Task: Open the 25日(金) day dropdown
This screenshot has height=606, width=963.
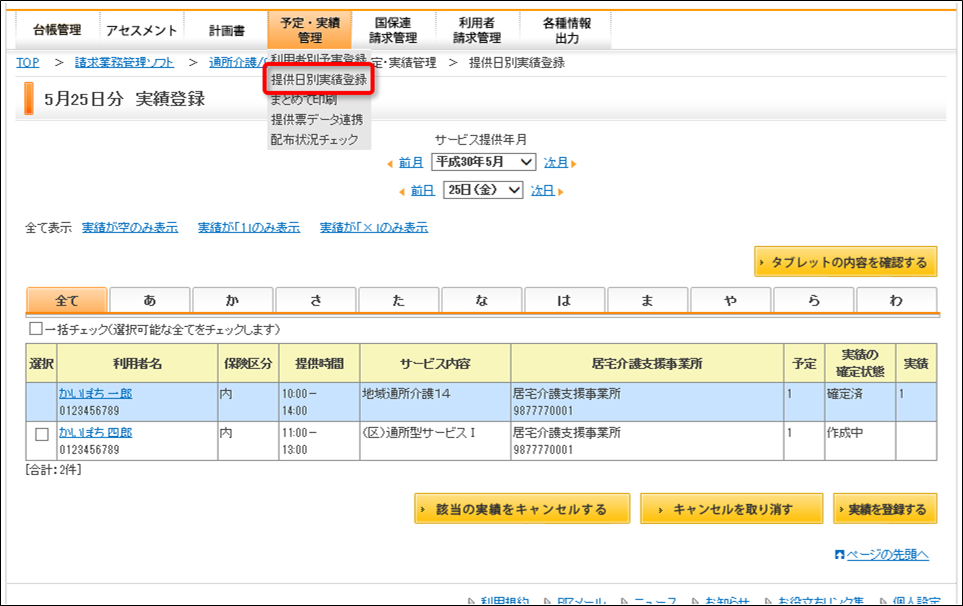Action: point(483,190)
